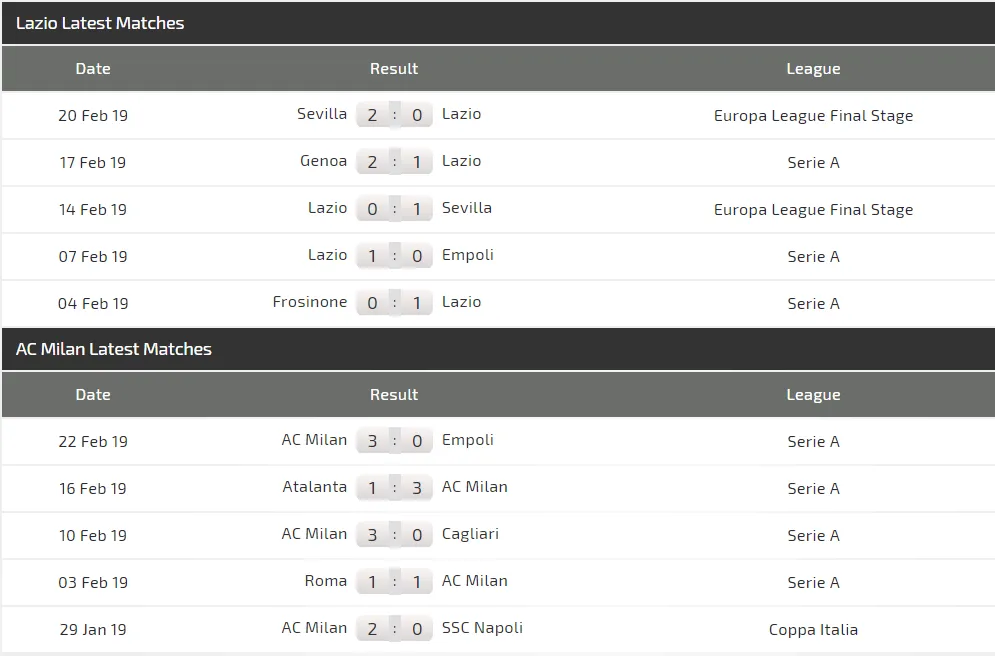Click the AC Milan Latest Matches header
The image size is (995, 656).
point(114,349)
